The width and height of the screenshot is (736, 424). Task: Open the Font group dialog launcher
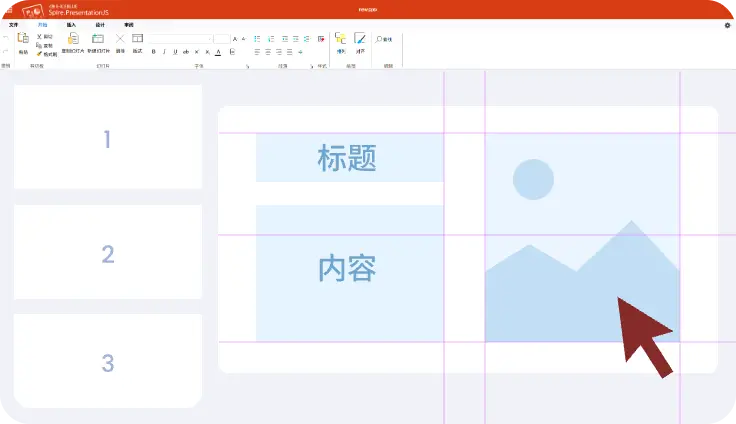247,66
